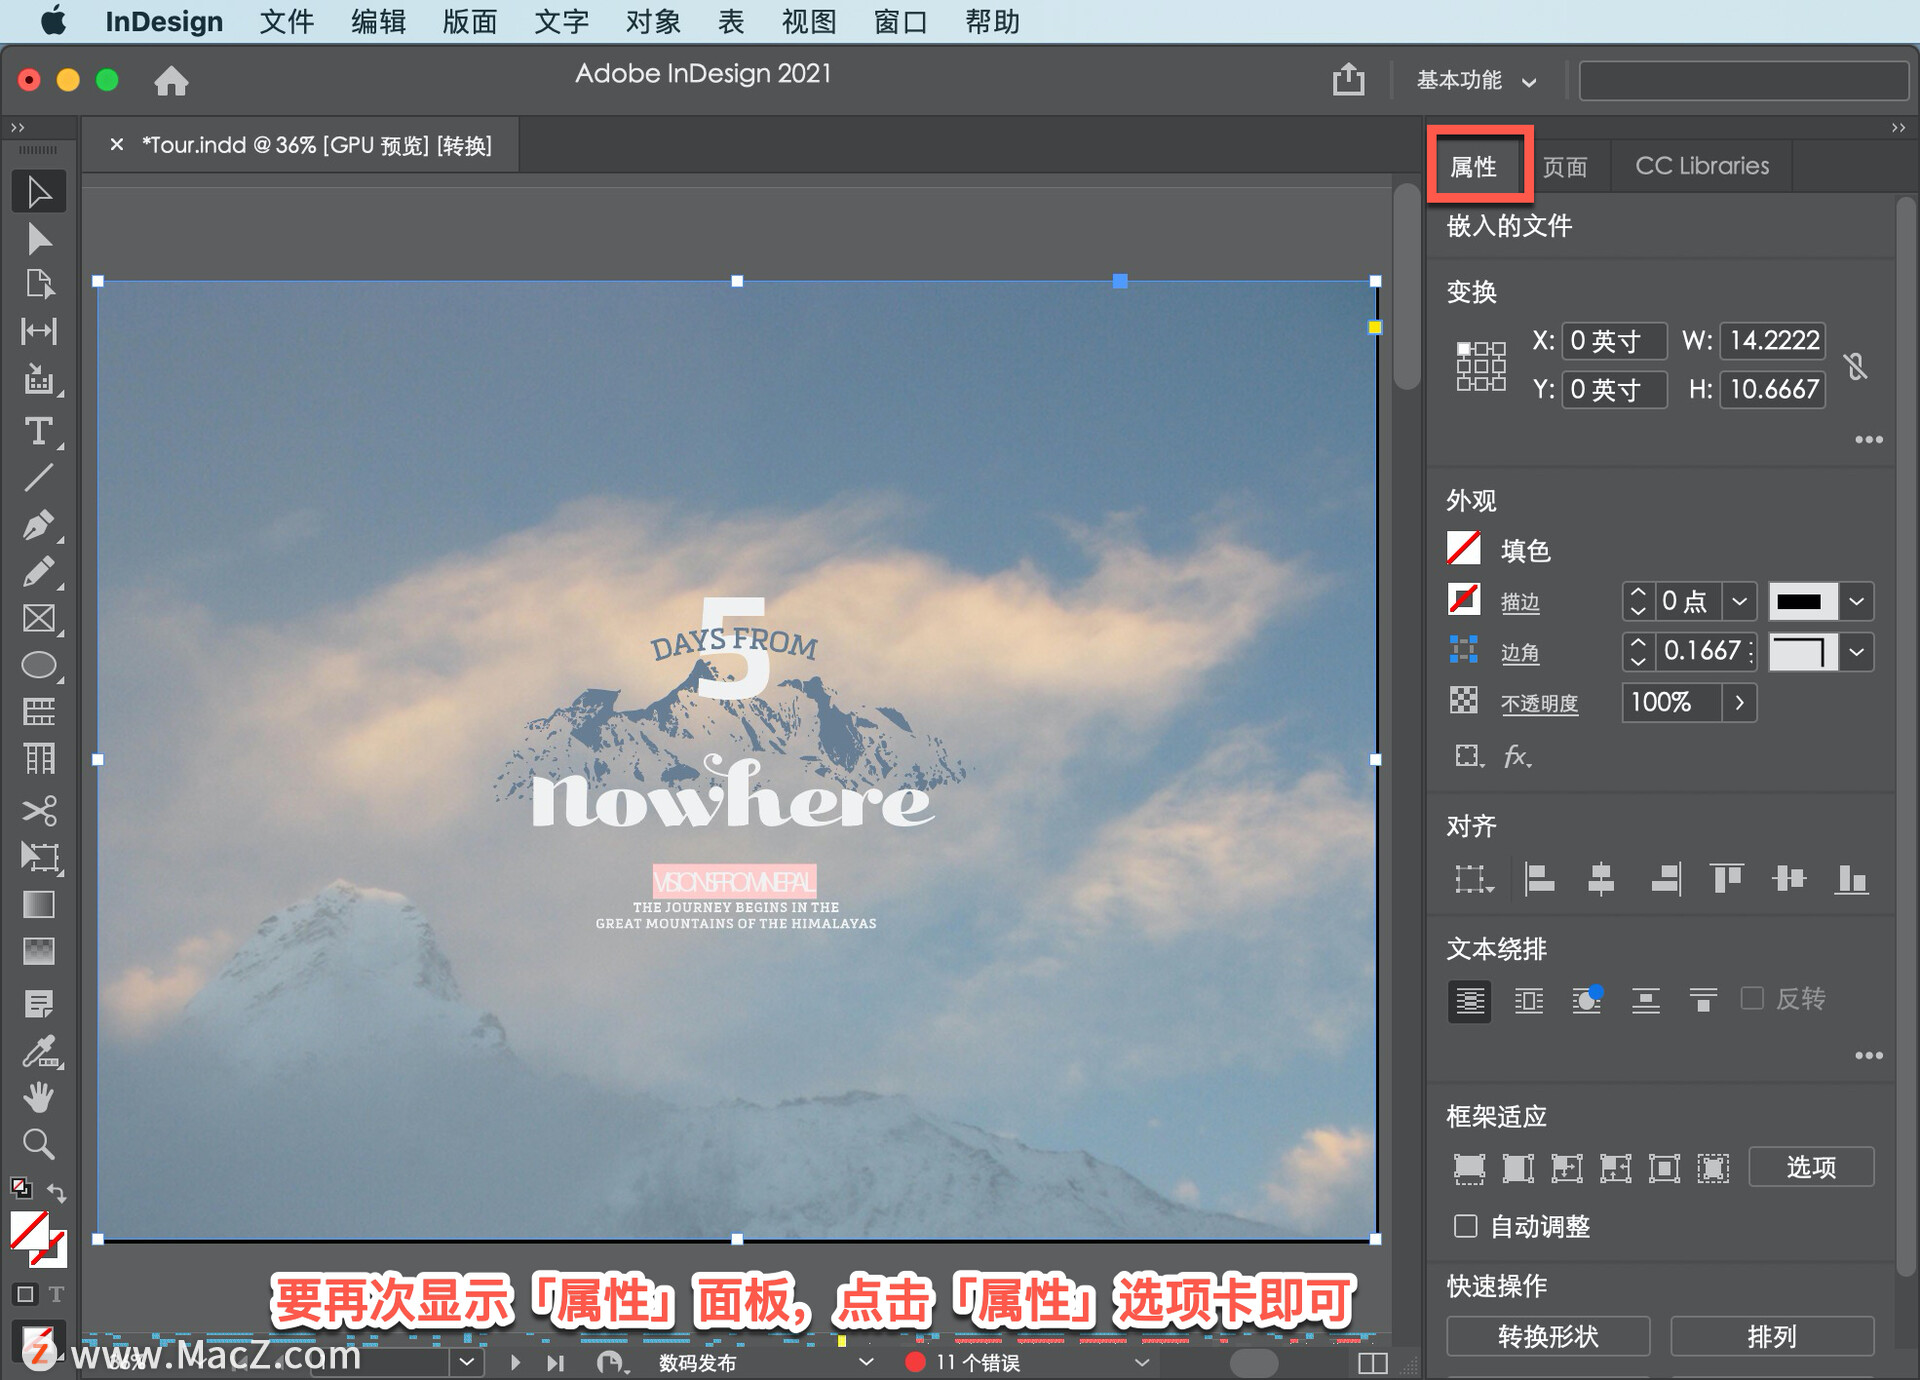
Task: Click the 填色 fill color swatch
Action: click(x=1464, y=549)
